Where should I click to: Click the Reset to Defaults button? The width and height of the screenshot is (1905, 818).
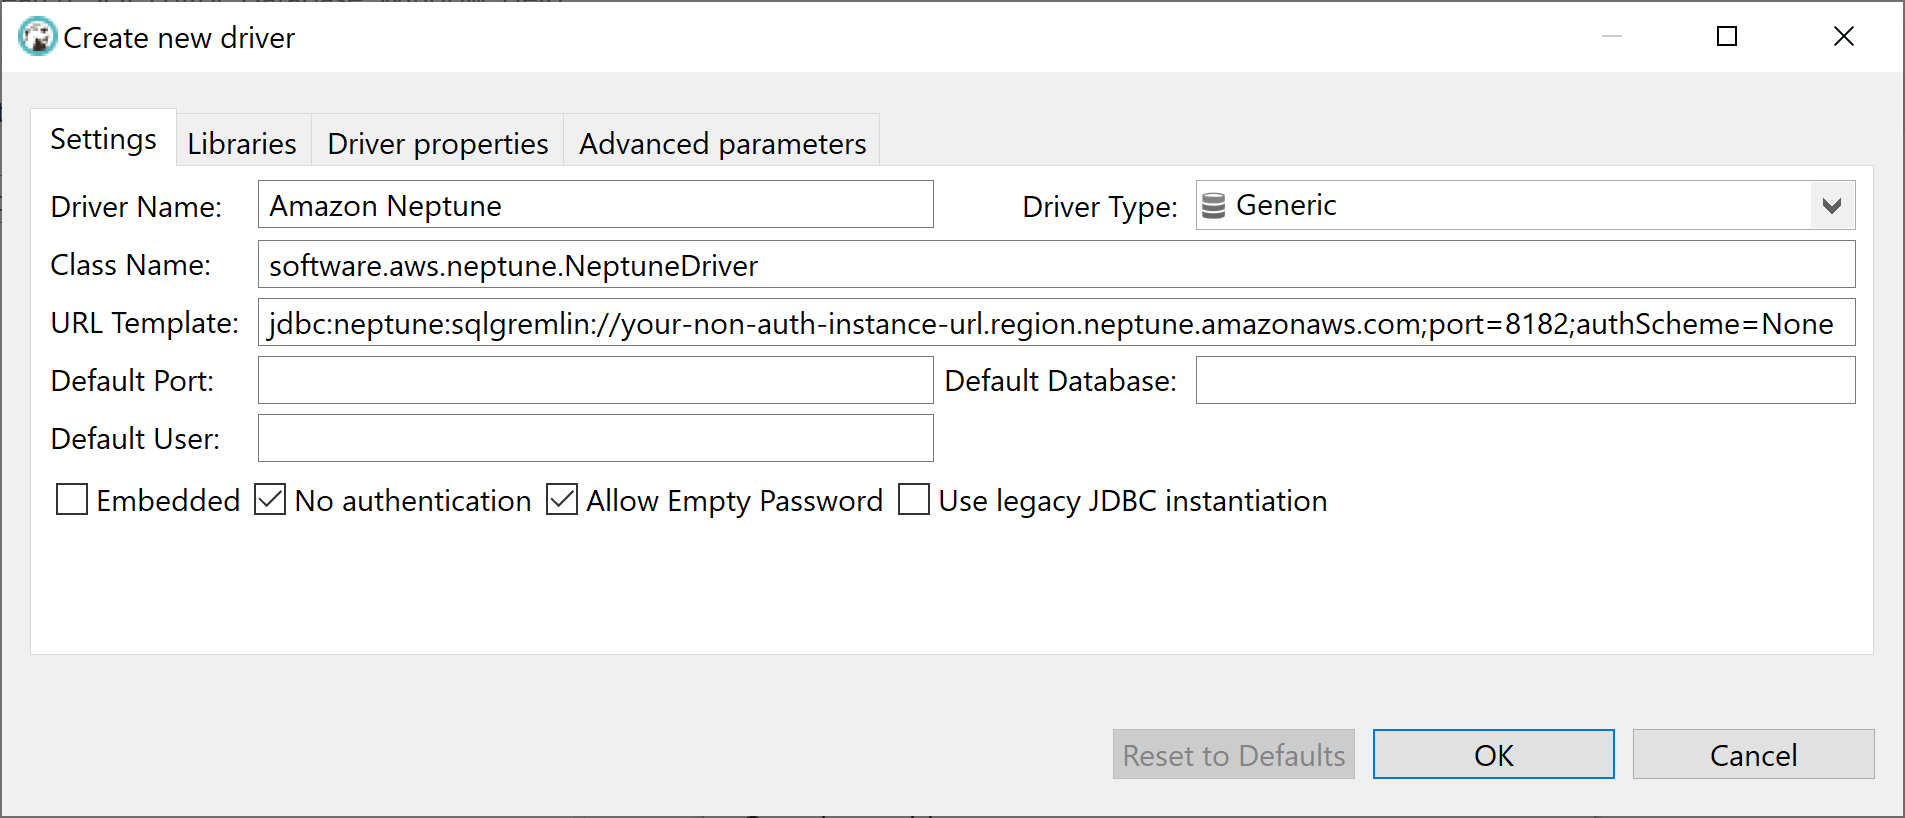[x=1234, y=754]
